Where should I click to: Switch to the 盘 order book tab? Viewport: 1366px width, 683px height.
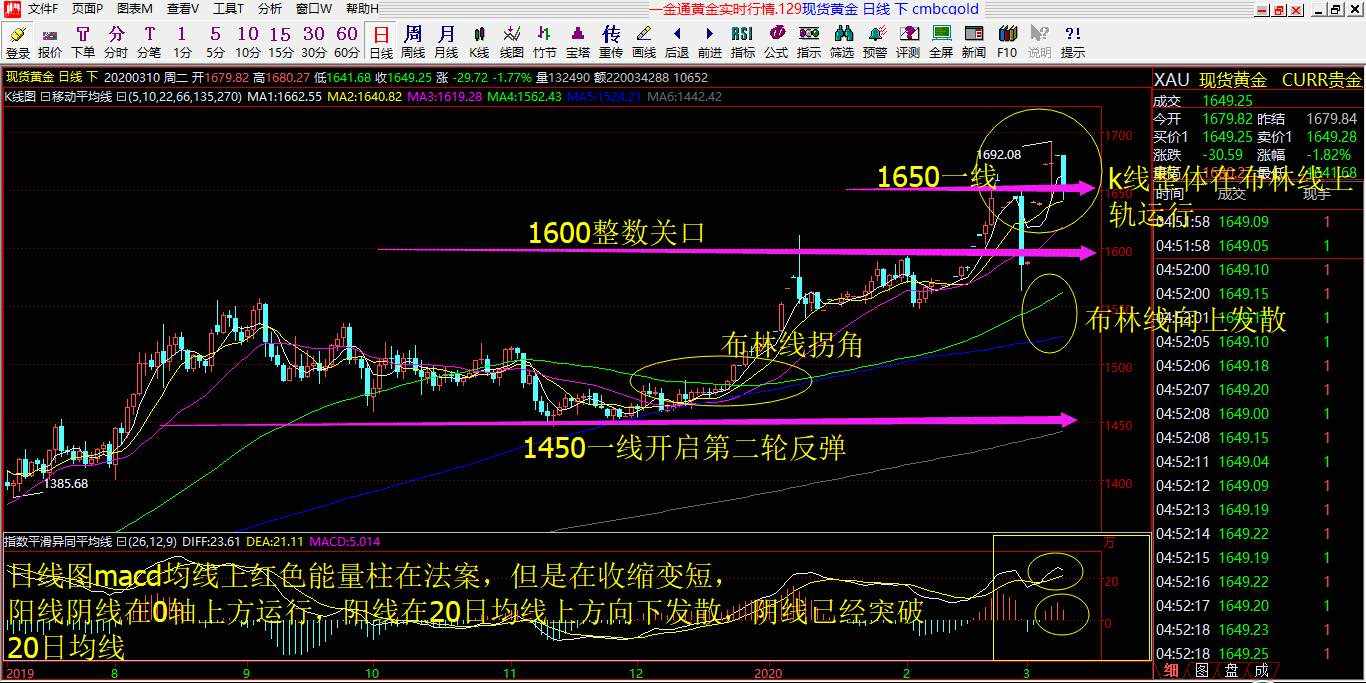tap(1232, 670)
